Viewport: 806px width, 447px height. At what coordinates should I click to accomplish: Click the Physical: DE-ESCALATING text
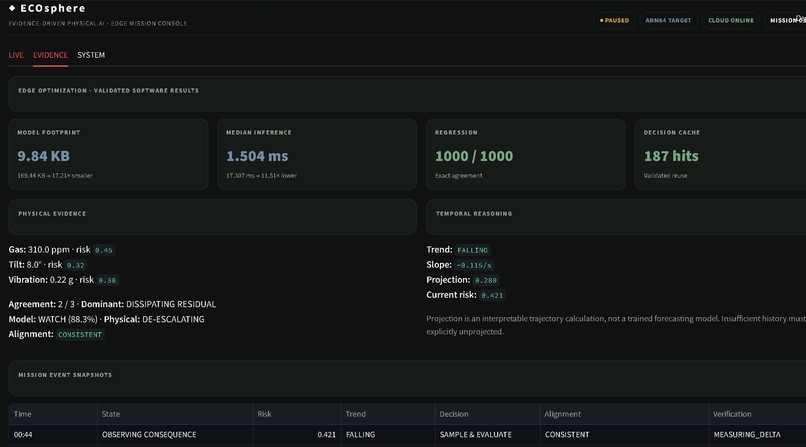(154, 319)
